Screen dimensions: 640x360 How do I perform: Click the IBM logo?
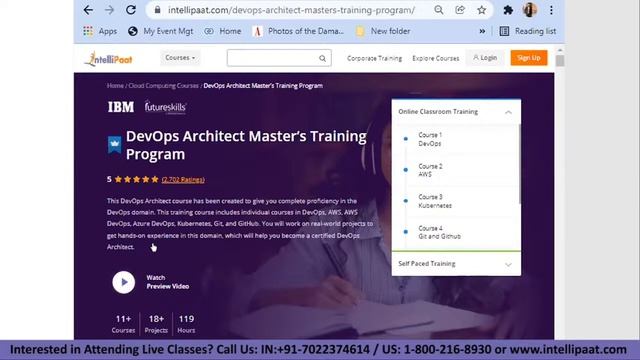[x=121, y=107]
